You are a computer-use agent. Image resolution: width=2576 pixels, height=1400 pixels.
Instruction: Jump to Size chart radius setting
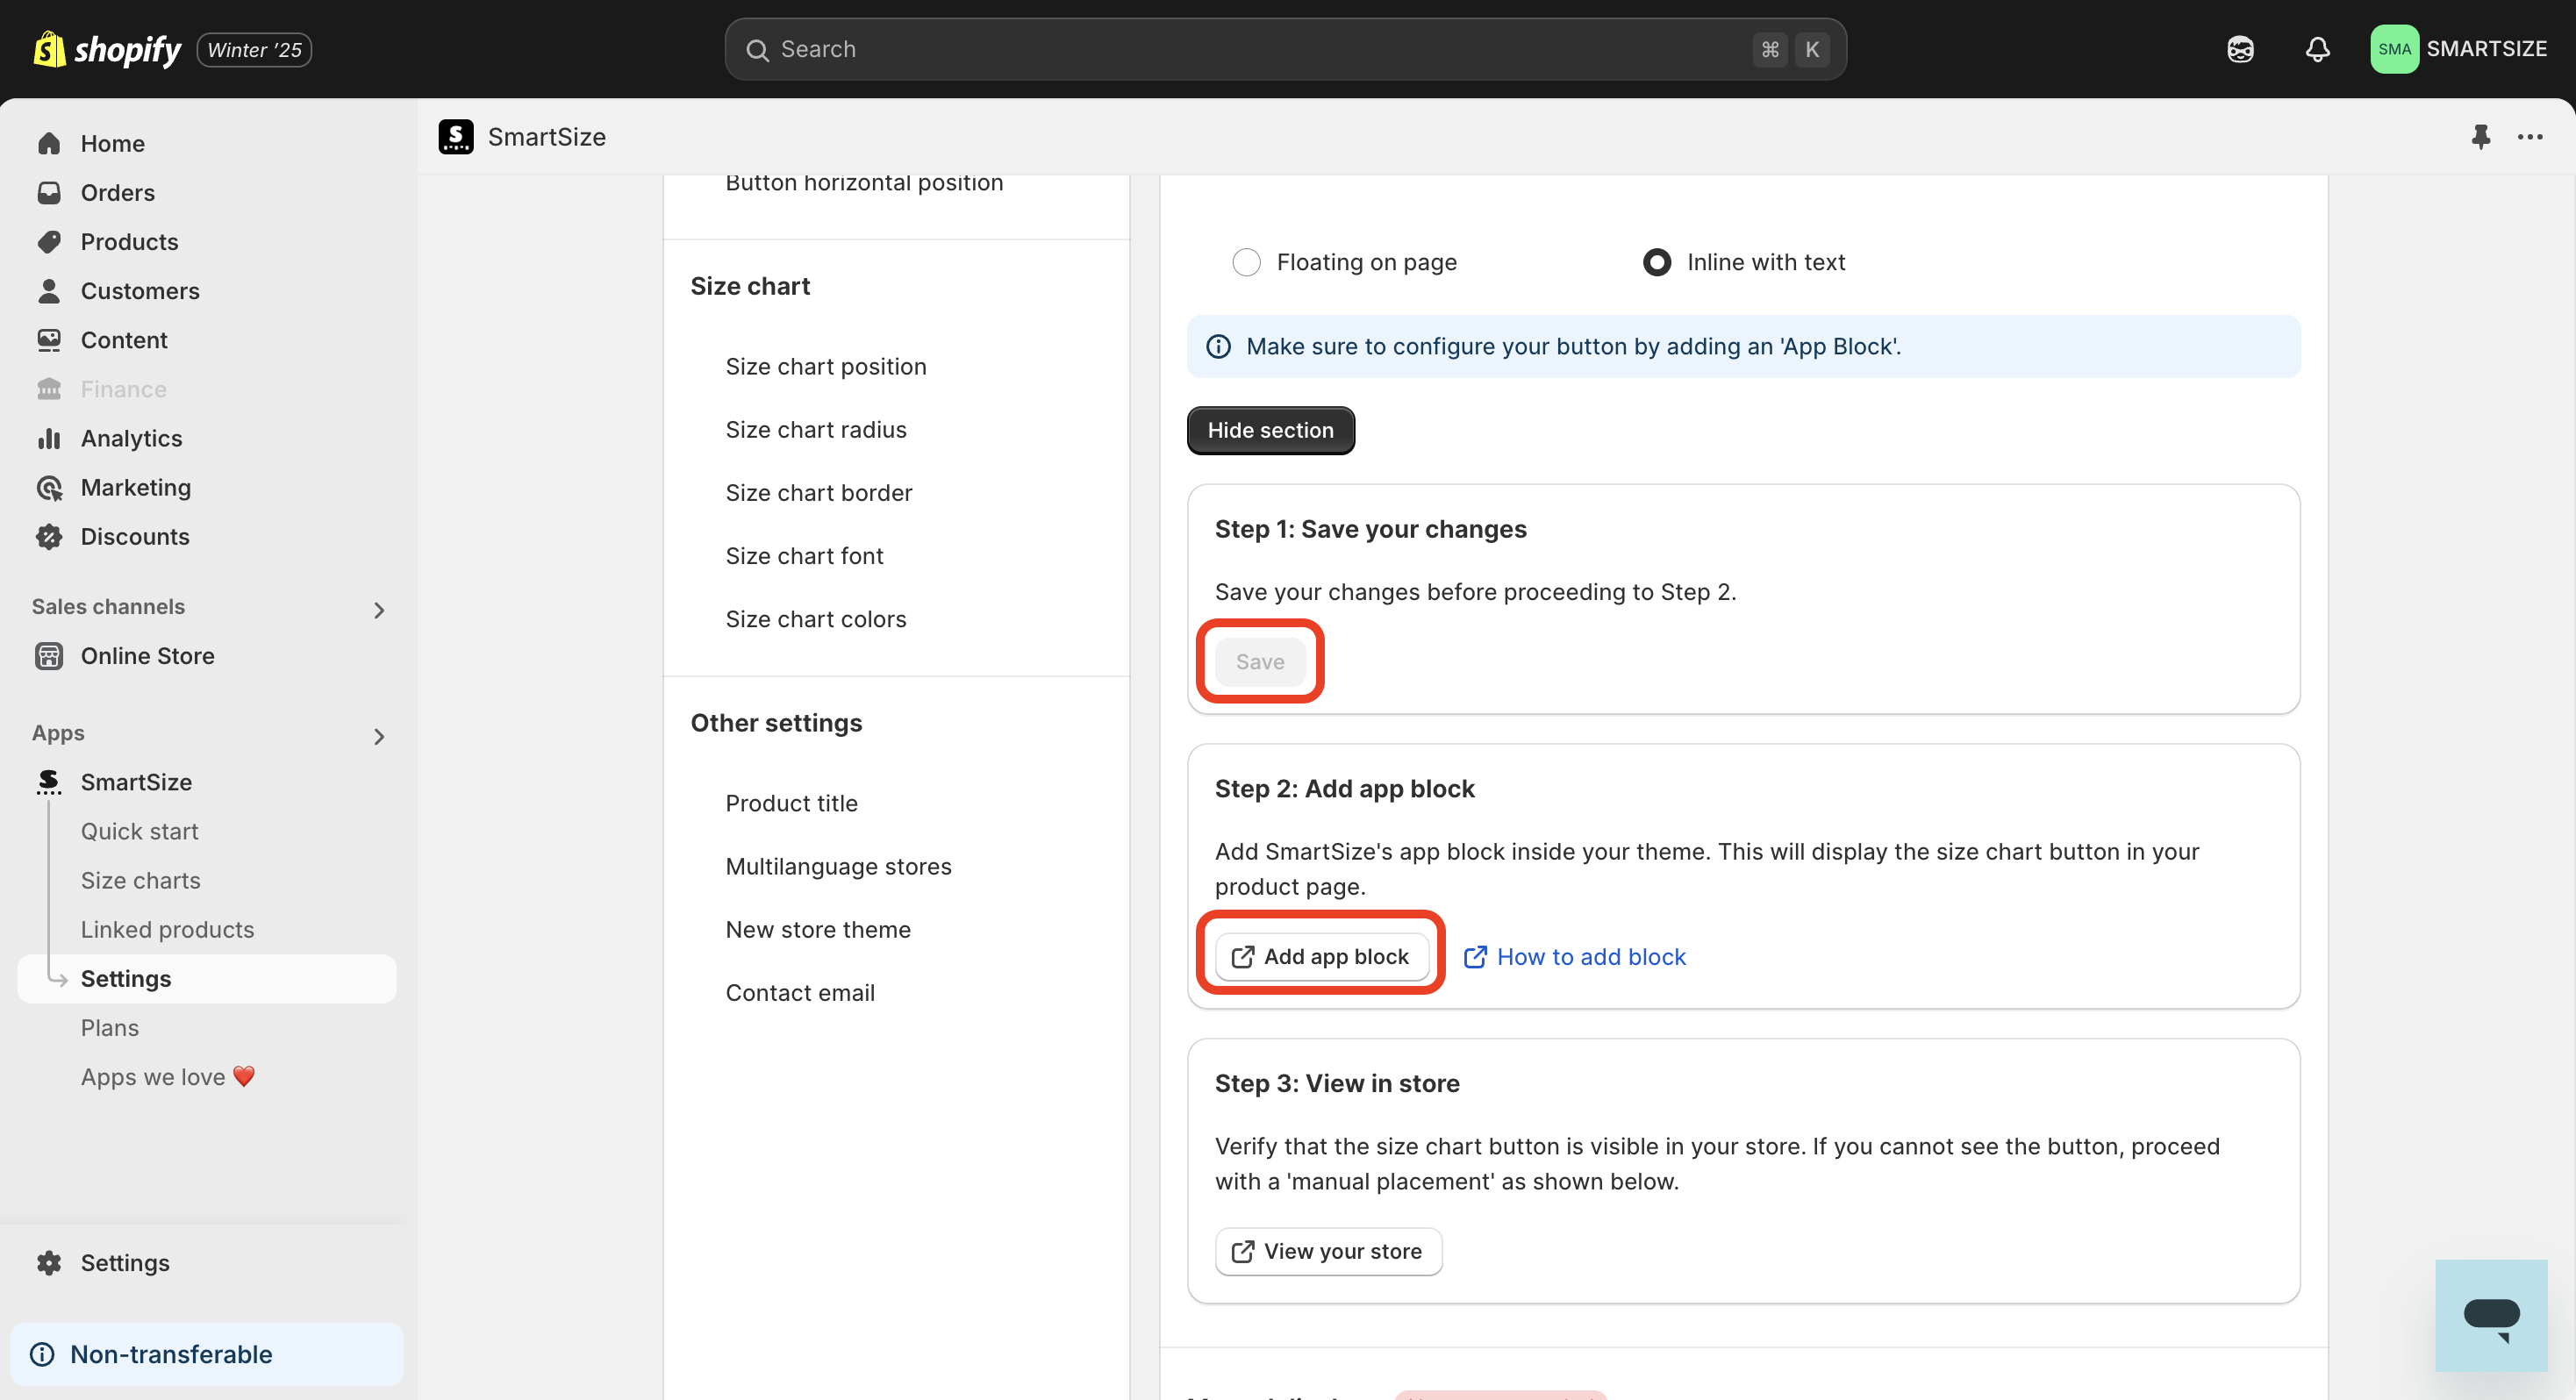pos(816,429)
